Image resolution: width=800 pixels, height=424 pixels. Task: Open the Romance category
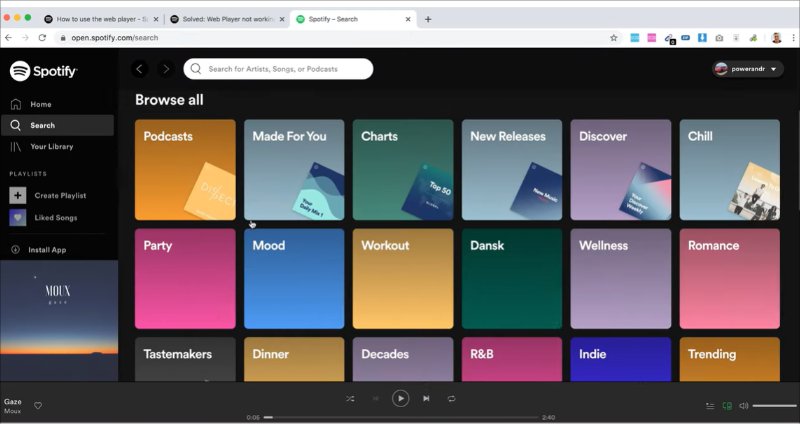[x=730, y=279]
